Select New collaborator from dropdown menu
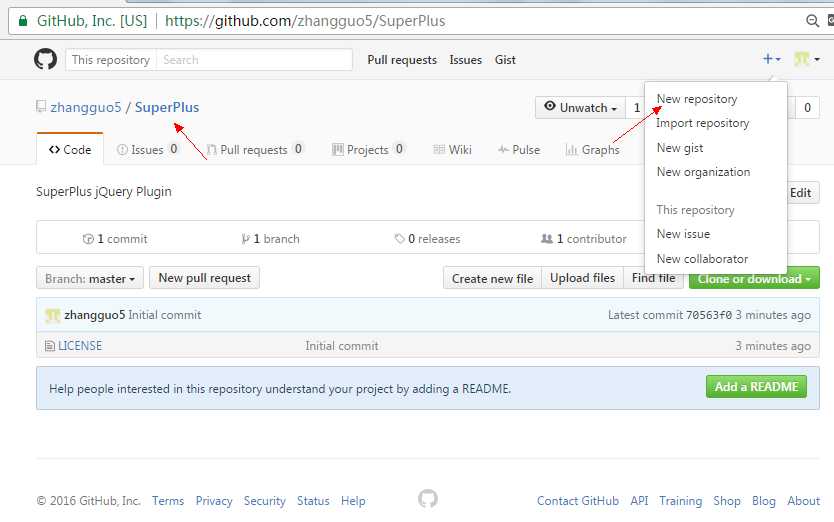 tap(702, 259)
